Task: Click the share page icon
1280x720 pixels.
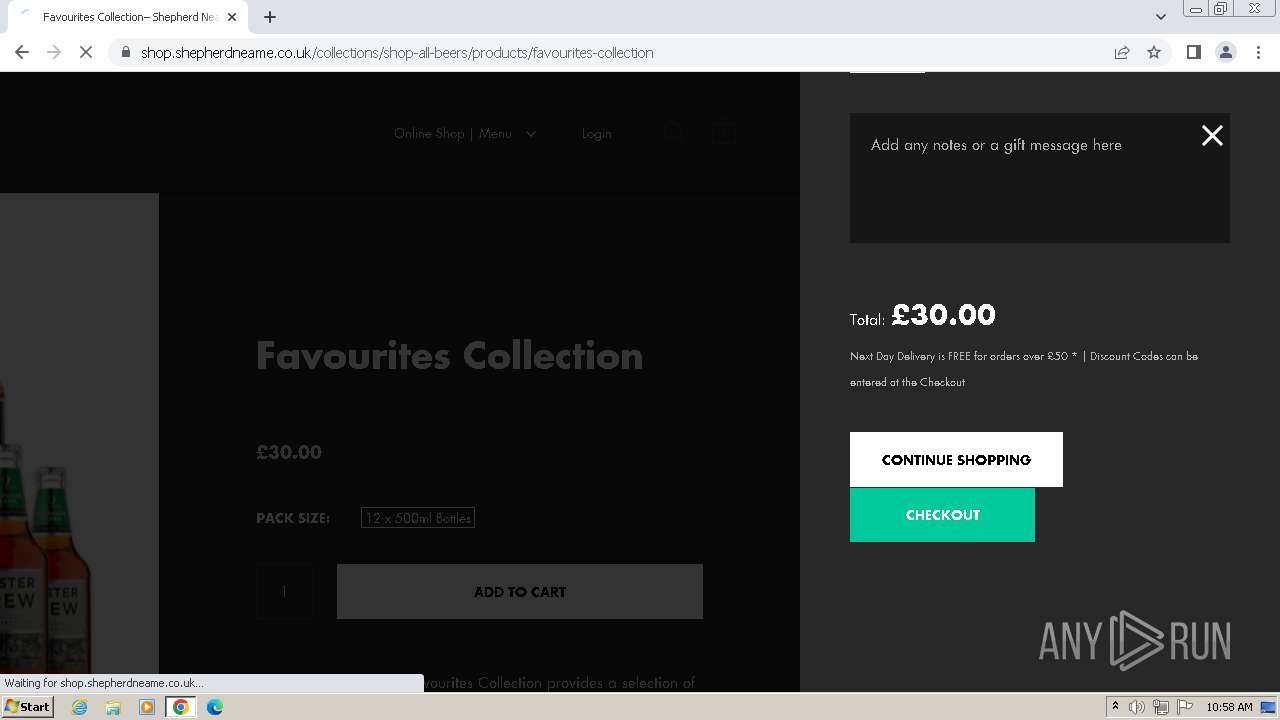Action: click(1122, 53)
